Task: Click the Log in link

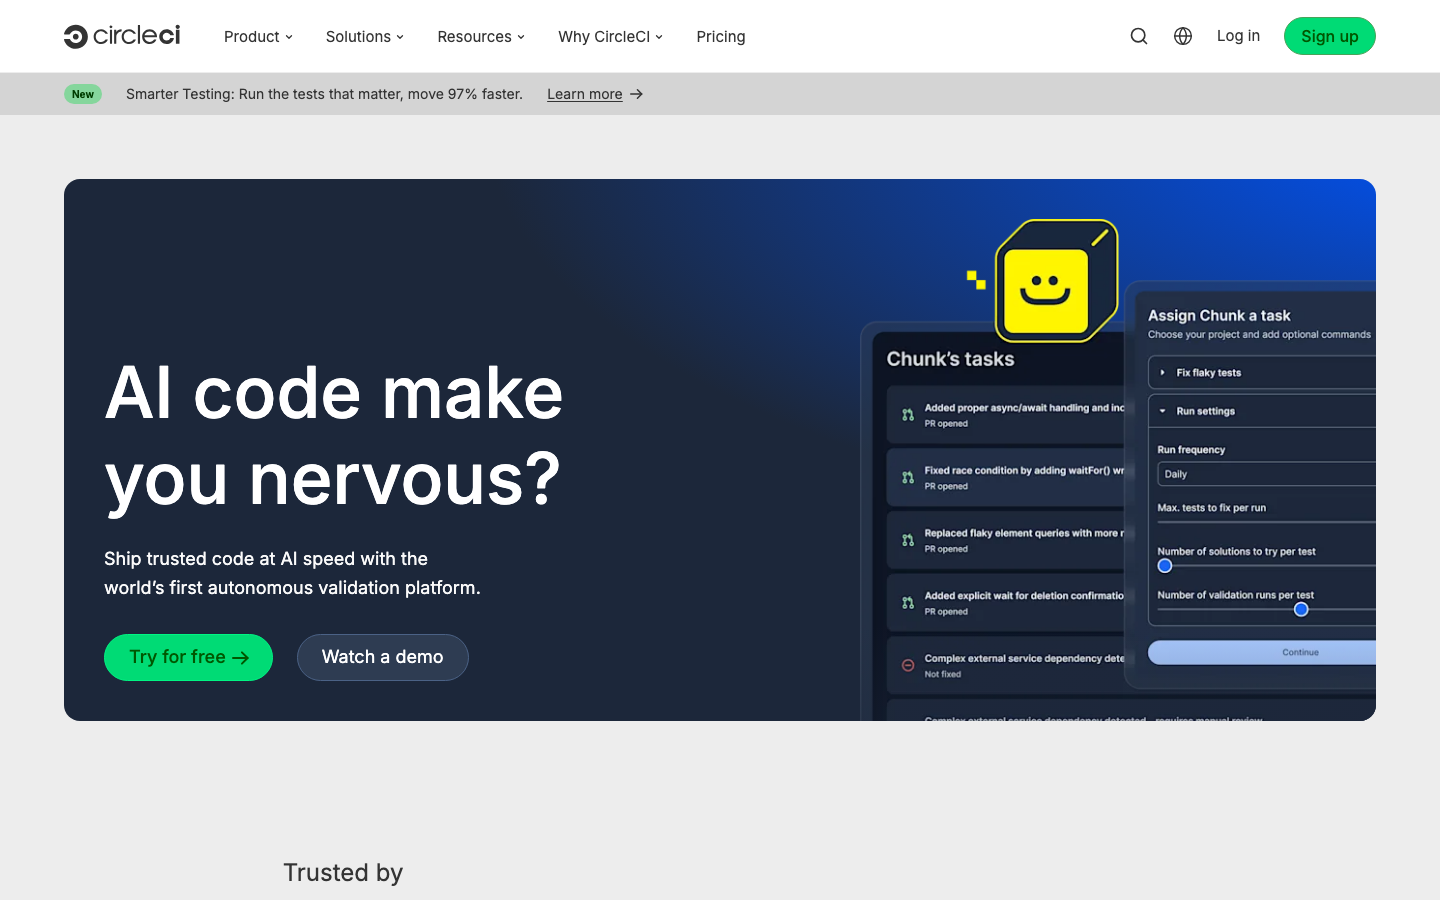Action: coord(1238,36)
